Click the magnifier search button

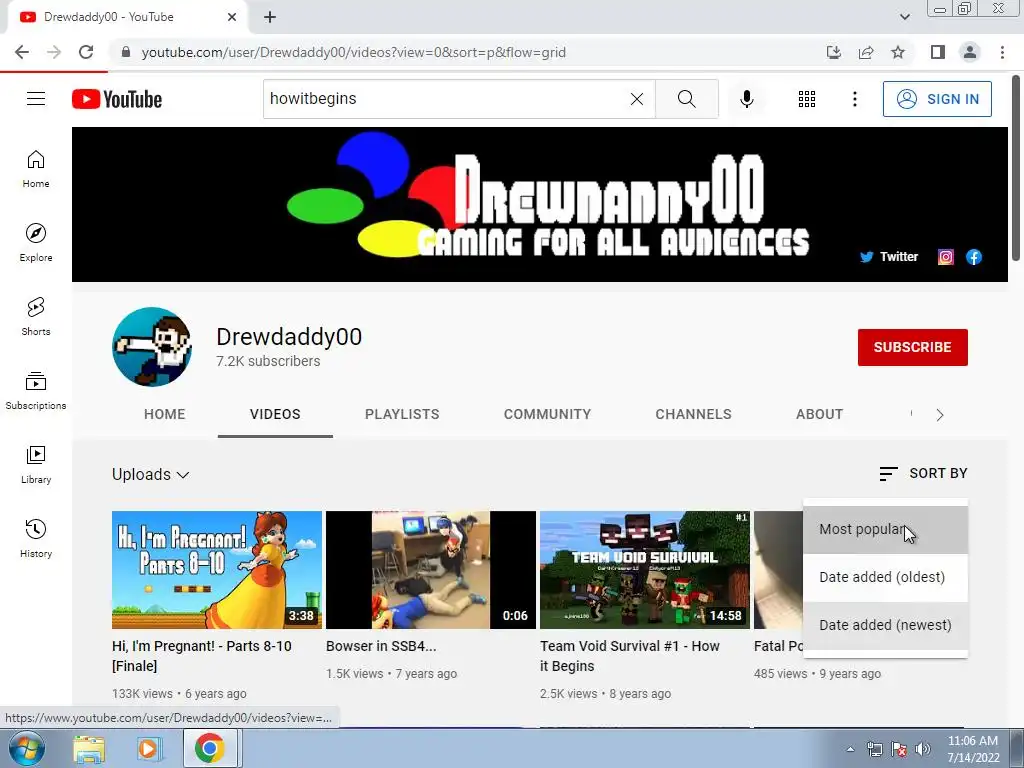(686, 99)
